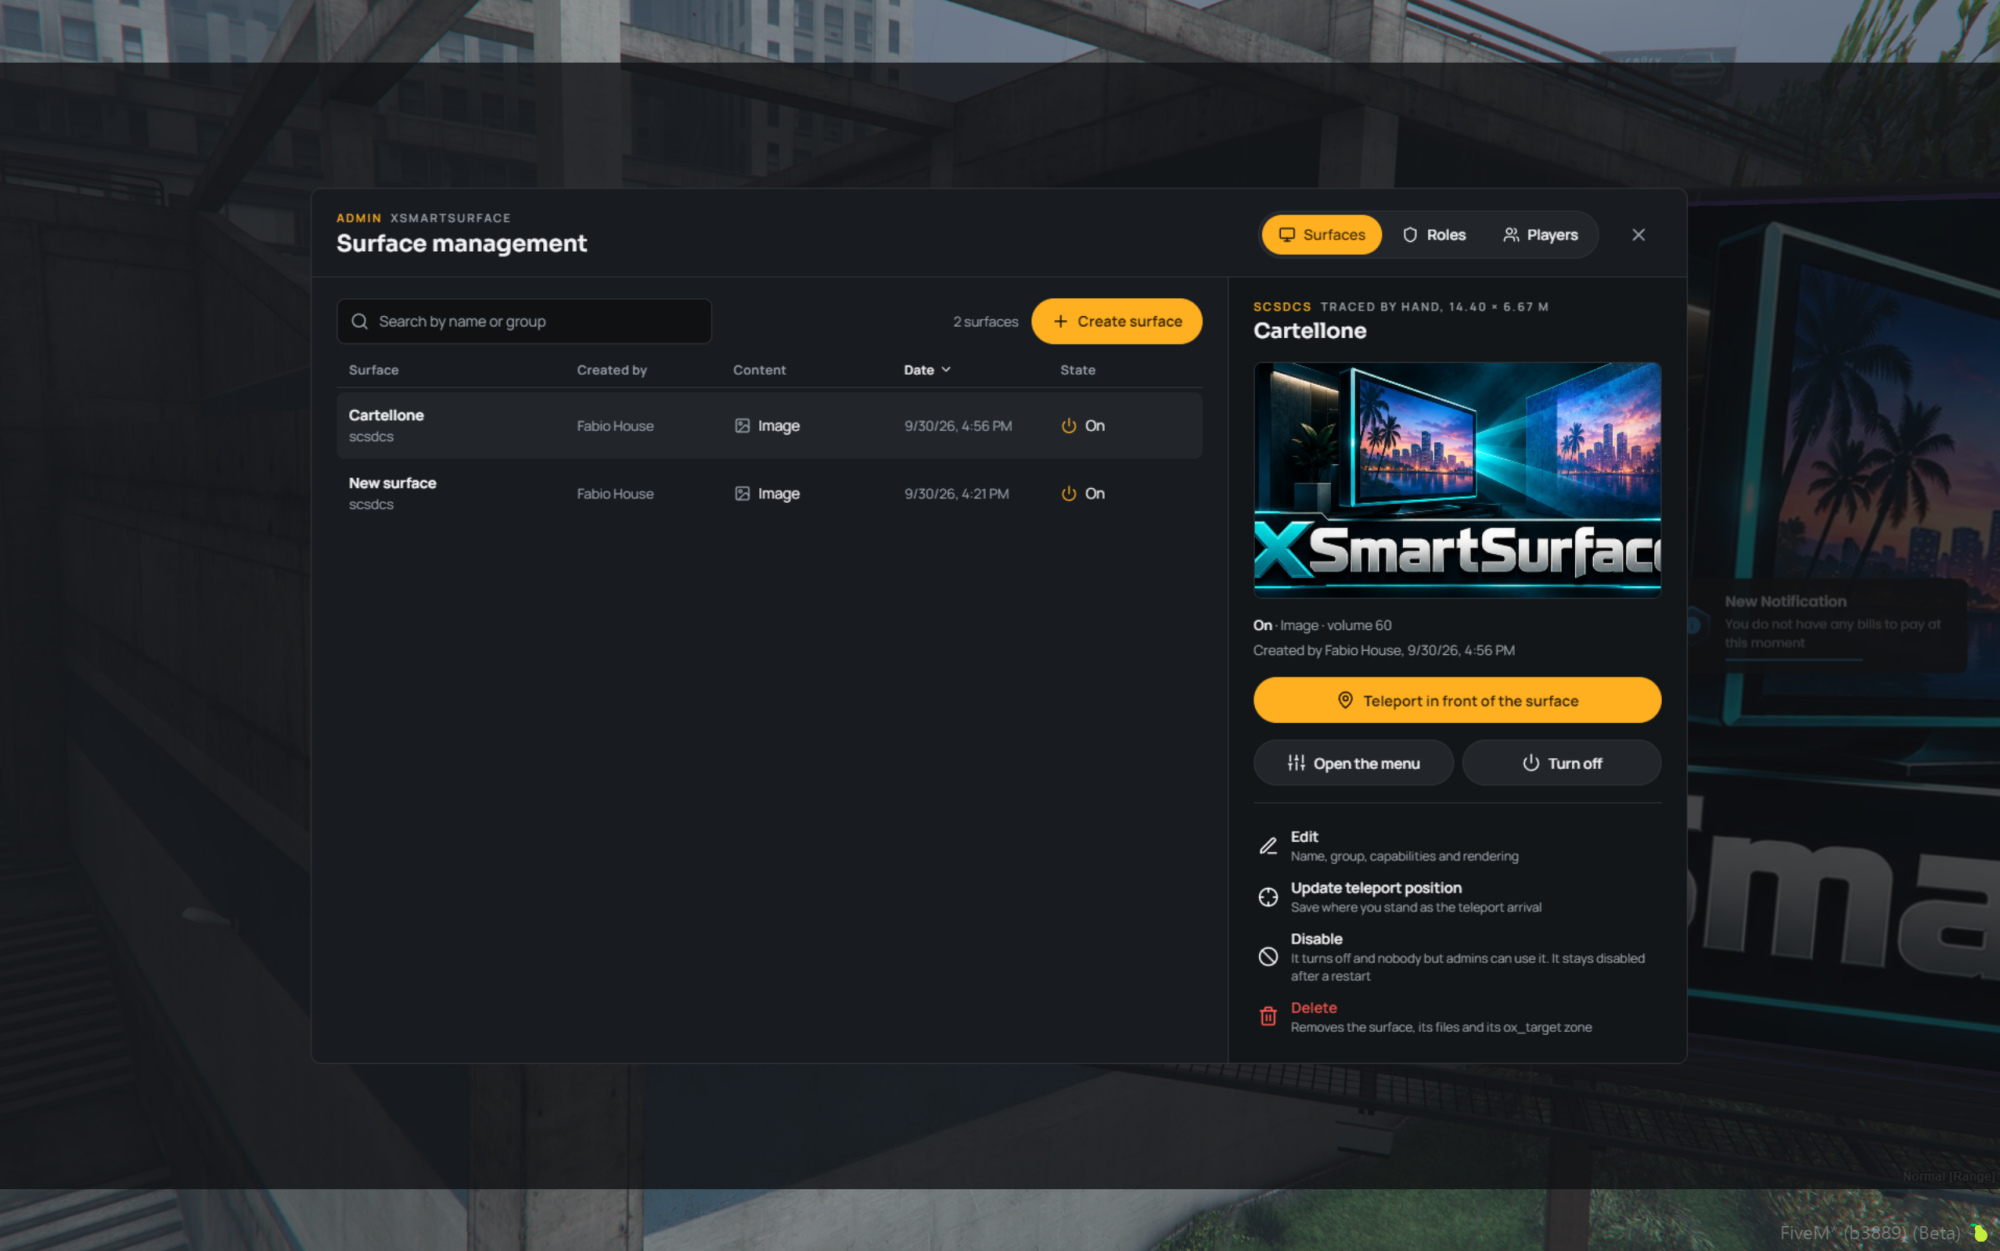Open the Roles tab
This screenshot has width=2000, height=1251.
pyautogui.click(x=1434, y=235)
